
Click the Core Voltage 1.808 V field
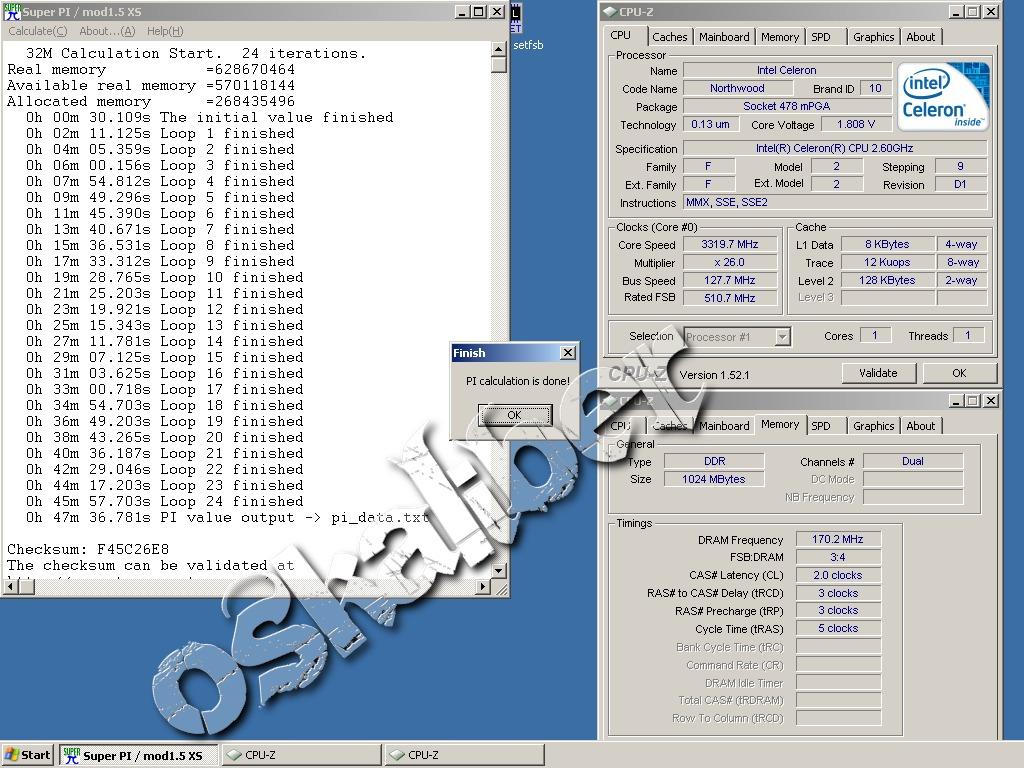pyautogui.click(x=856, y=124)
